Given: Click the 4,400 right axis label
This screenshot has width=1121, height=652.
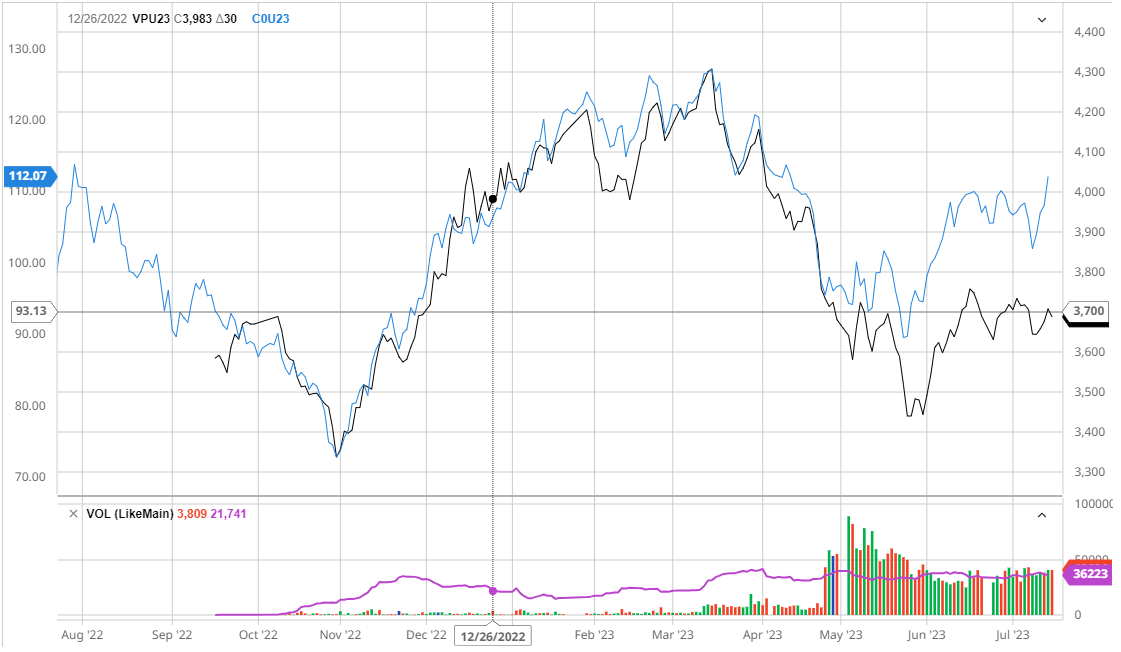Looking at the screenshot, I should point(1088,32).
